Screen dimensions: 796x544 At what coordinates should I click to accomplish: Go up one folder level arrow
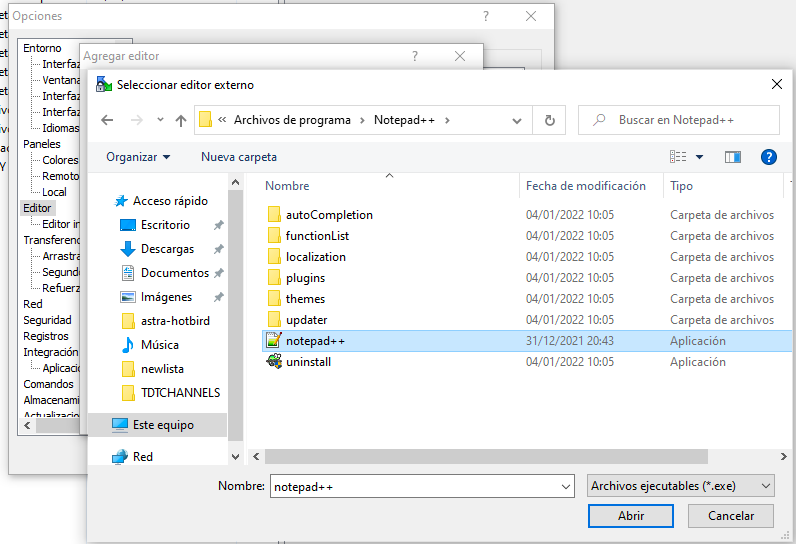click(x=181, y=120)
